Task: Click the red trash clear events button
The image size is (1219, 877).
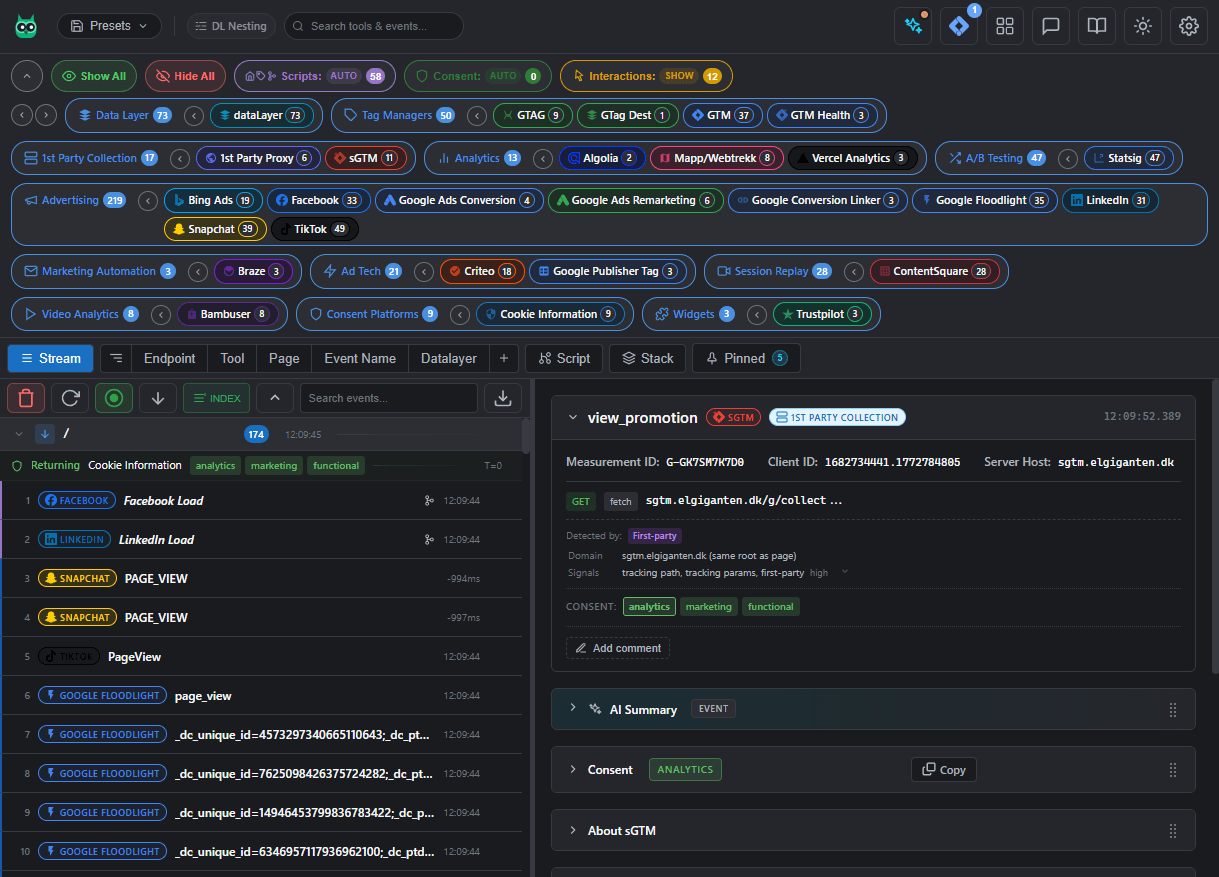Action: coord(26,398)
